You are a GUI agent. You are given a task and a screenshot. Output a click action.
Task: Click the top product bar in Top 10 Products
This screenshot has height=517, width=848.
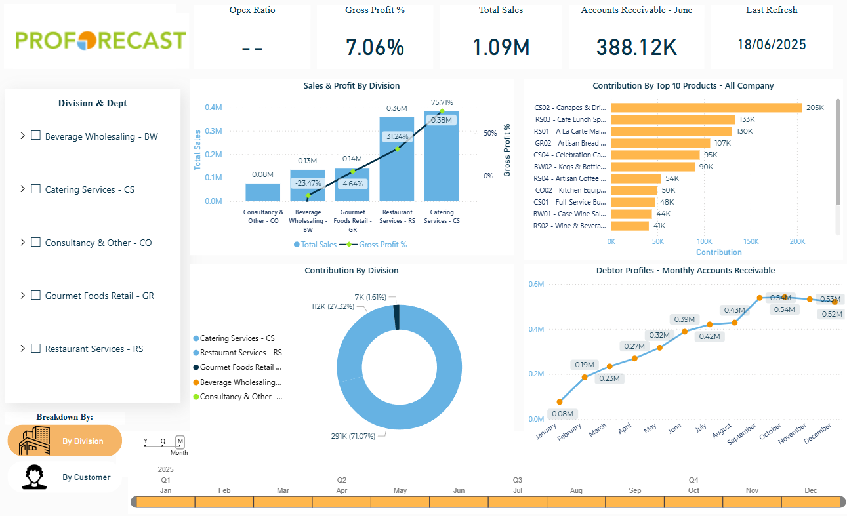[706, 107]
